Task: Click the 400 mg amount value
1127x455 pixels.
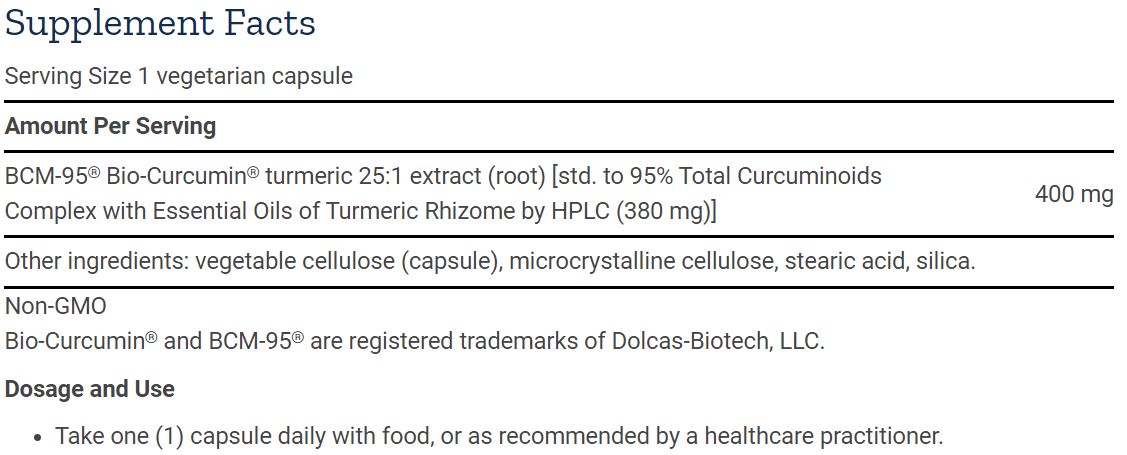Action: 1074,194
